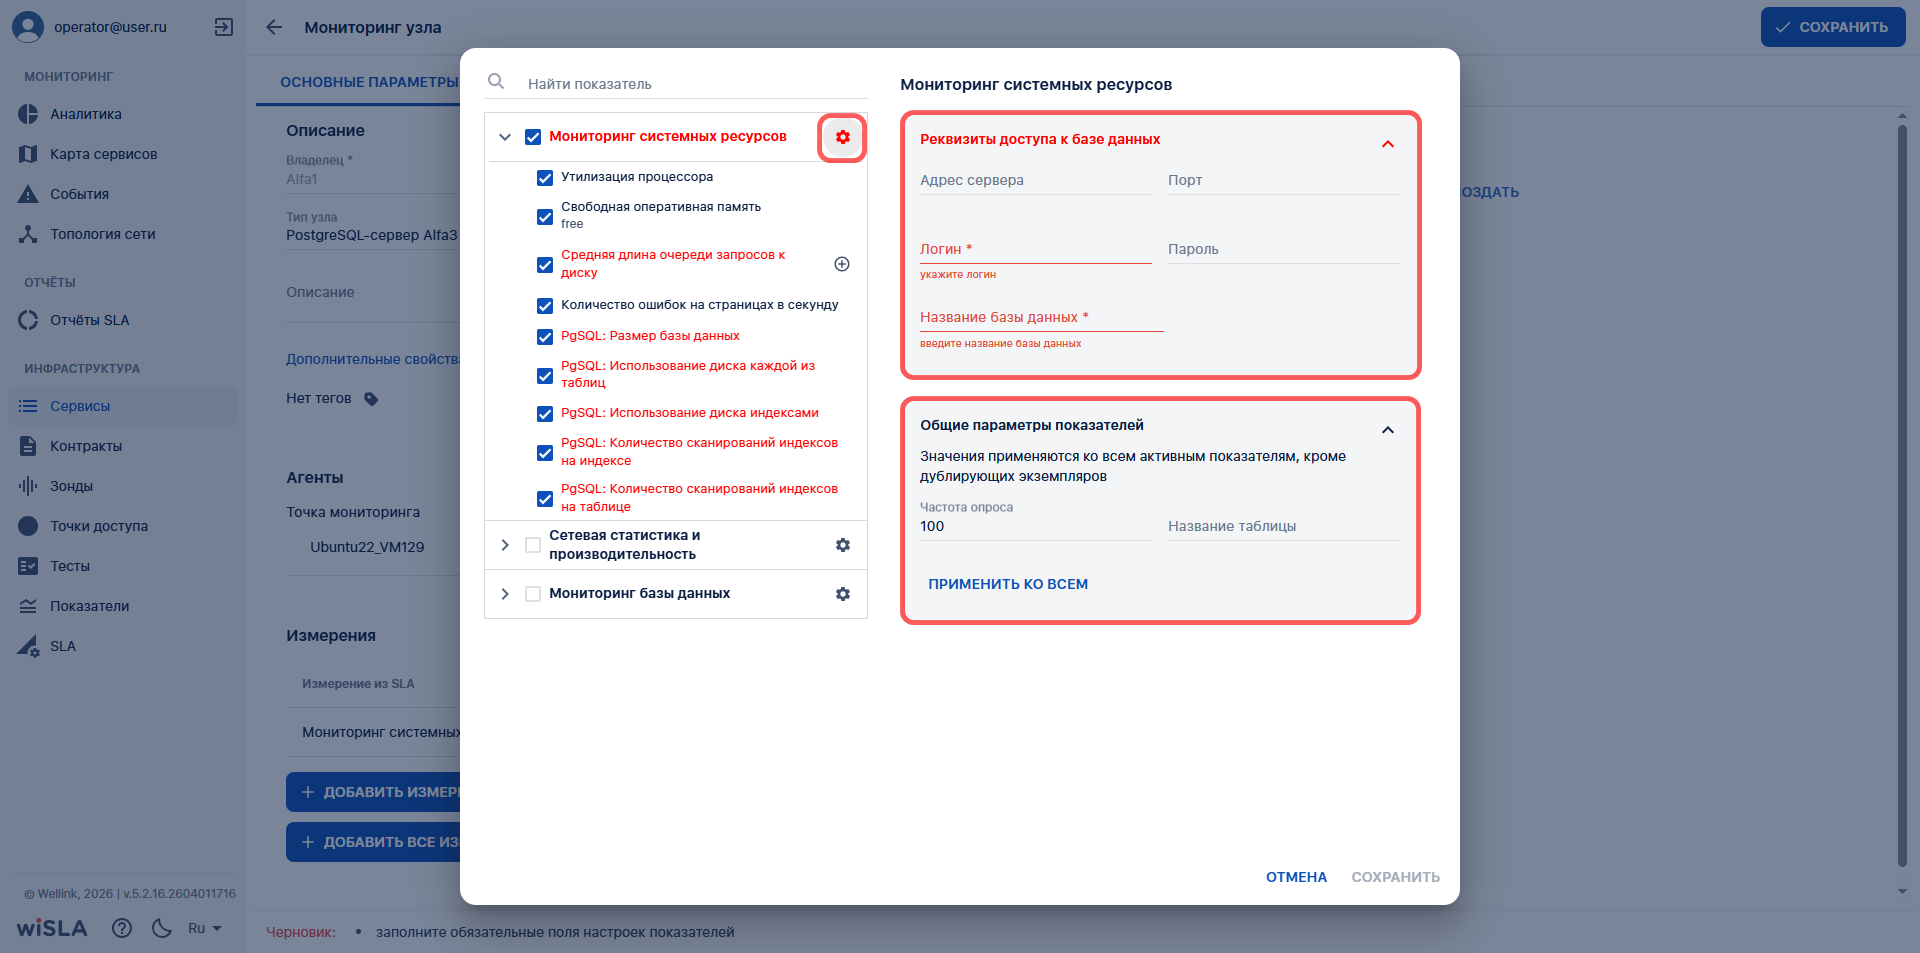The image size is (1920, 953).
Task: Focus the Название базы данных field
Action: pyautogui.click(x=1042, y=317)
